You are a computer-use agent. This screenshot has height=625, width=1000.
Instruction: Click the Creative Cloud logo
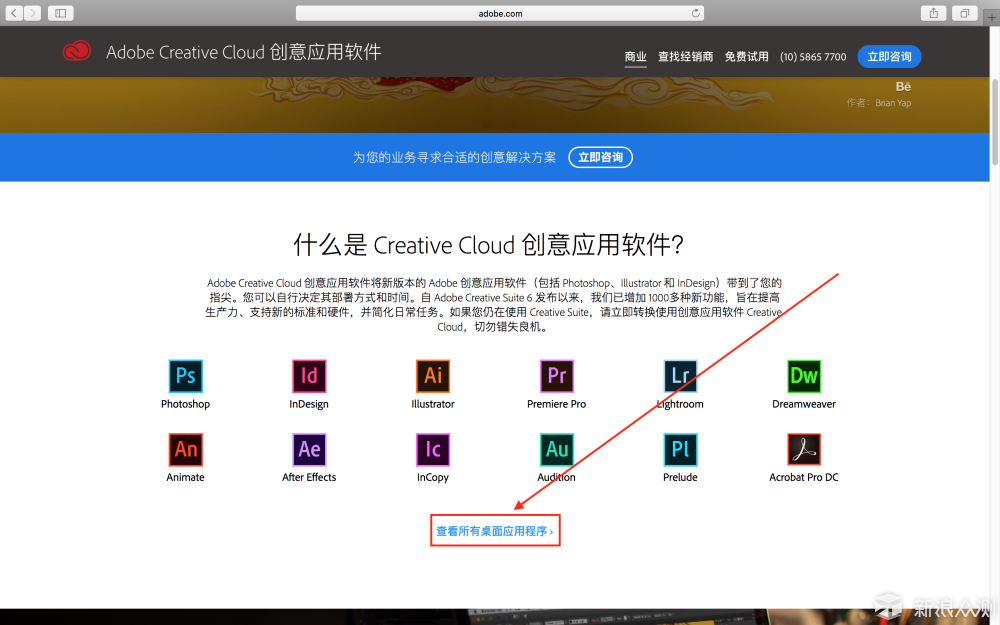77,51
